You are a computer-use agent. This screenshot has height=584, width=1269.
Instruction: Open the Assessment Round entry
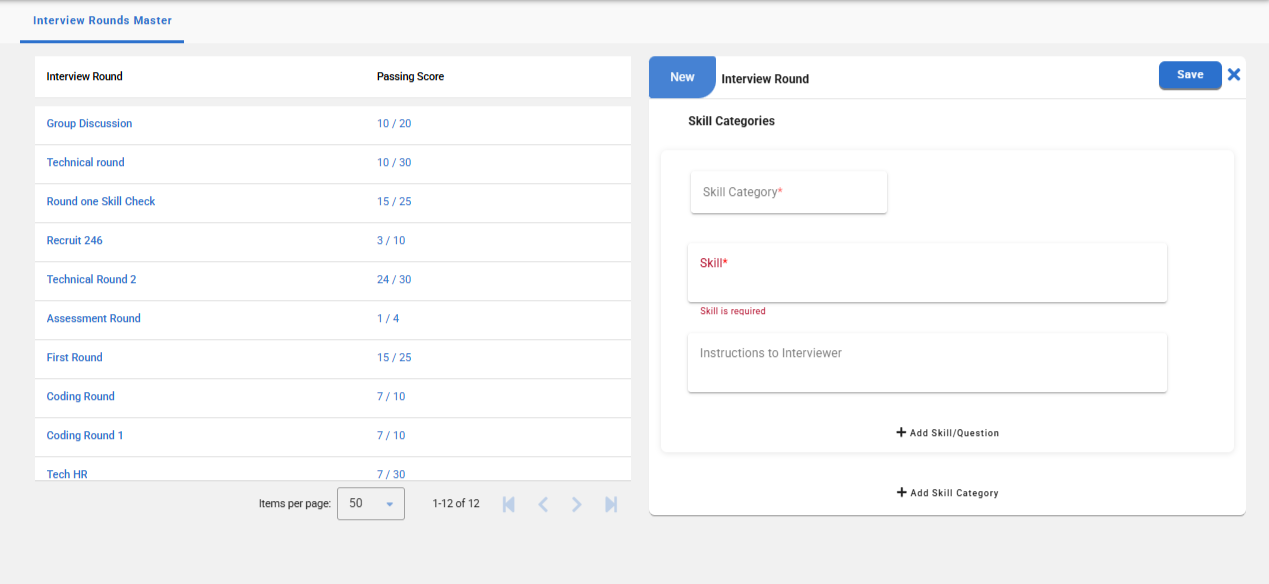point(93,319)
